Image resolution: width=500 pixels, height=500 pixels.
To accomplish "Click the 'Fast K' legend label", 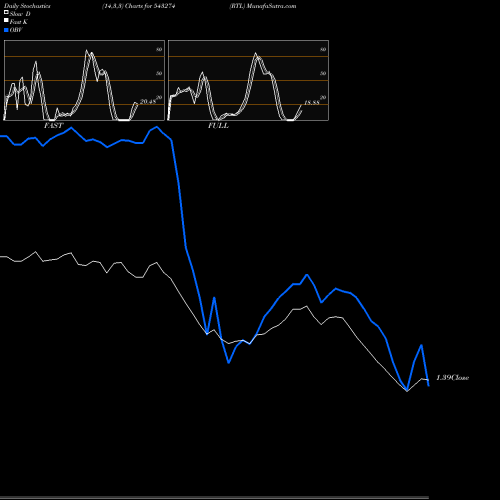I will [x=18, y=22].
